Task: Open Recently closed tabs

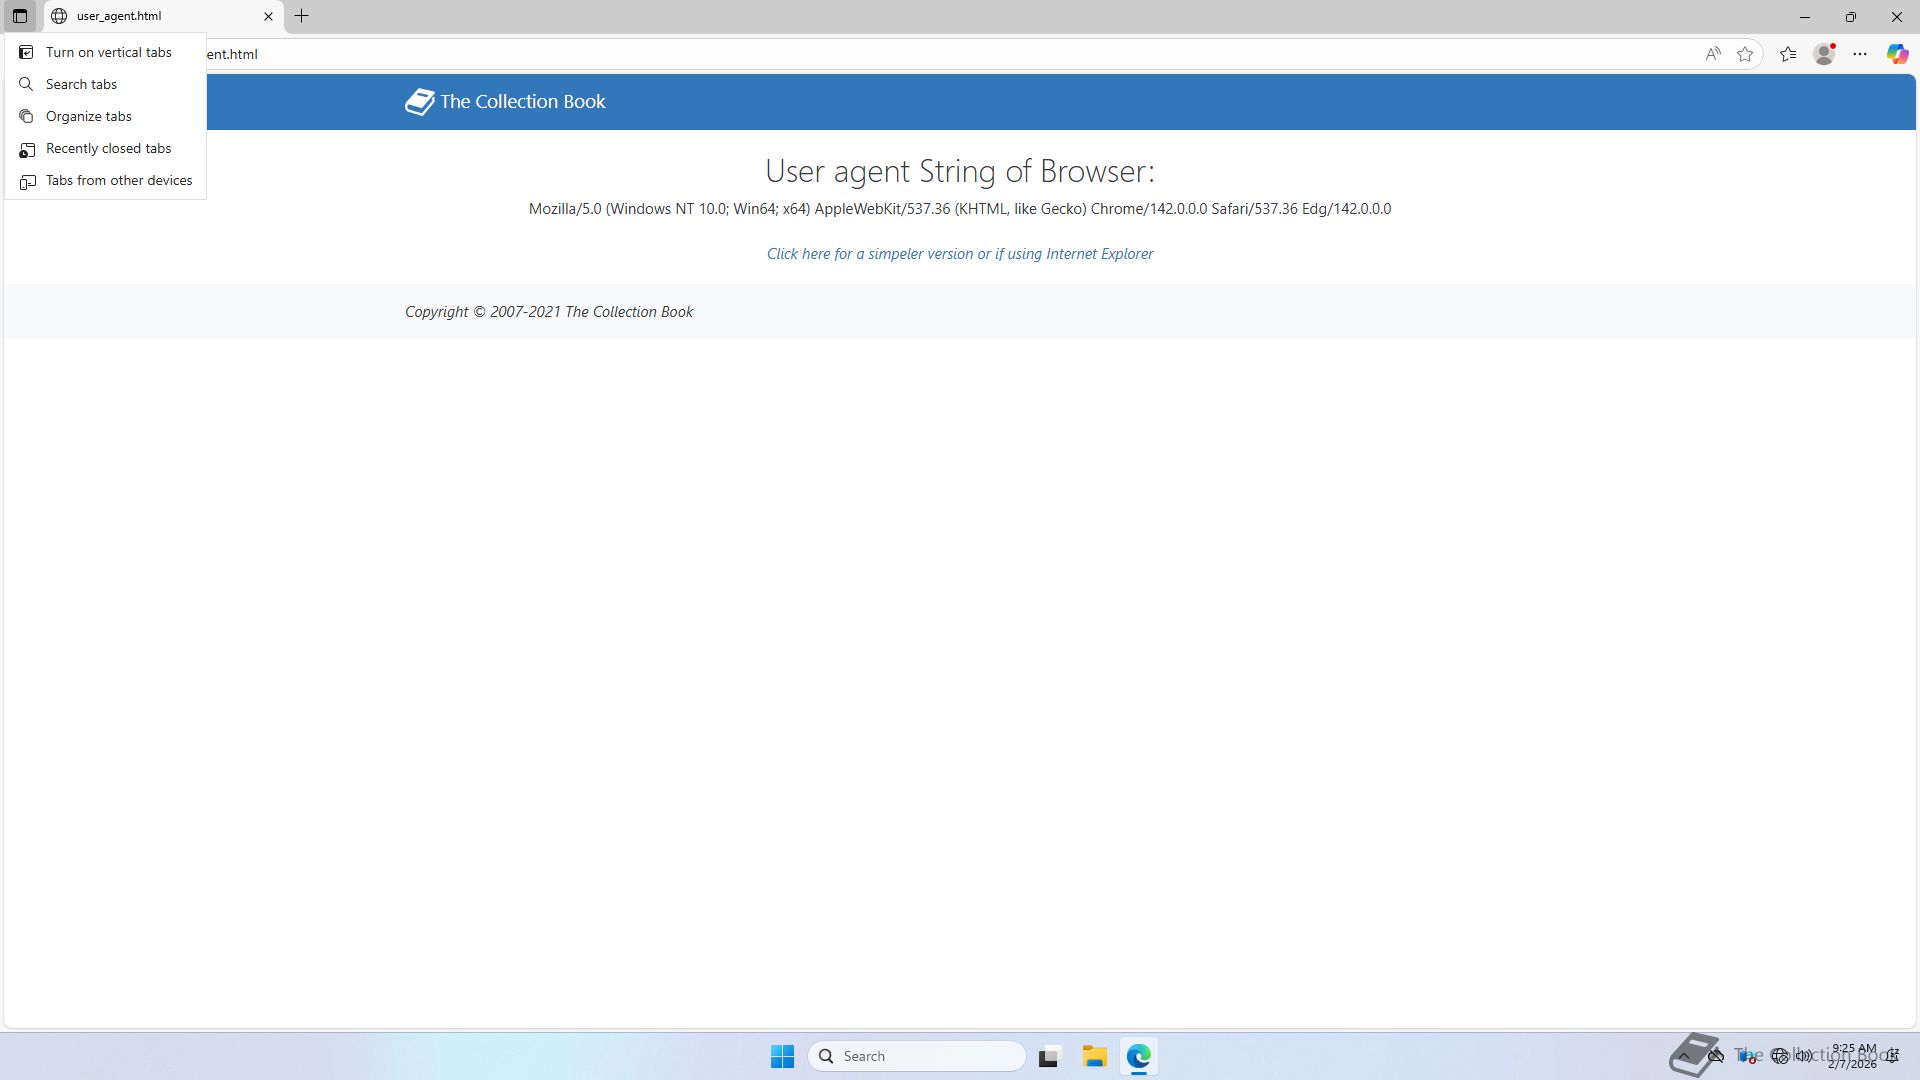Action: click(108, 148)
